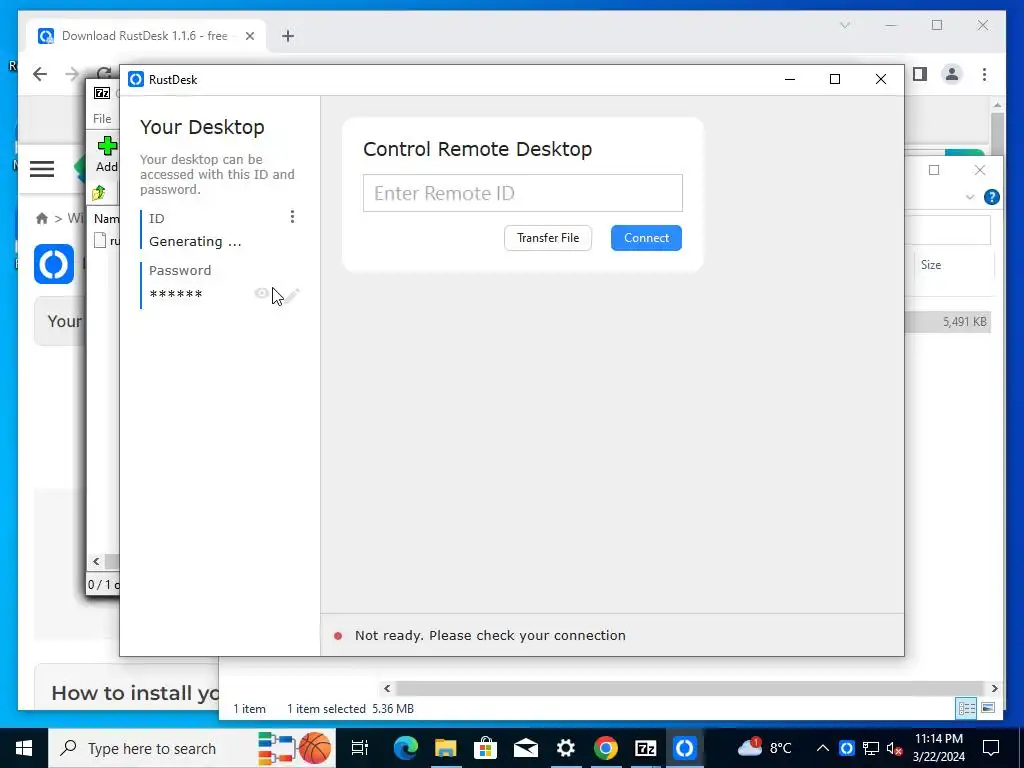
Task: Switch to Chrome from taskbar
Action: (605, 748)
